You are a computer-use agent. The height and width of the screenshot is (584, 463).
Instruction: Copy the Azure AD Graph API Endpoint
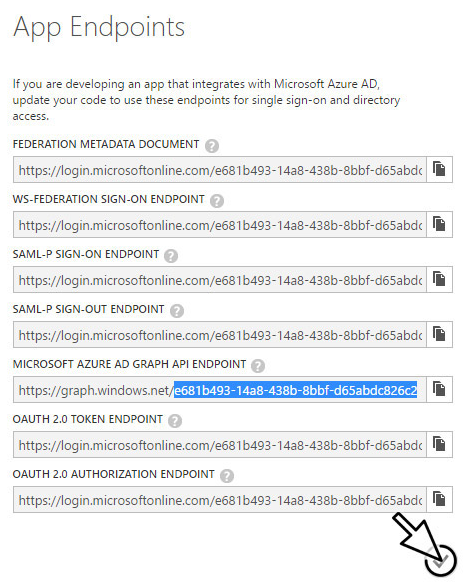(440, 389)
